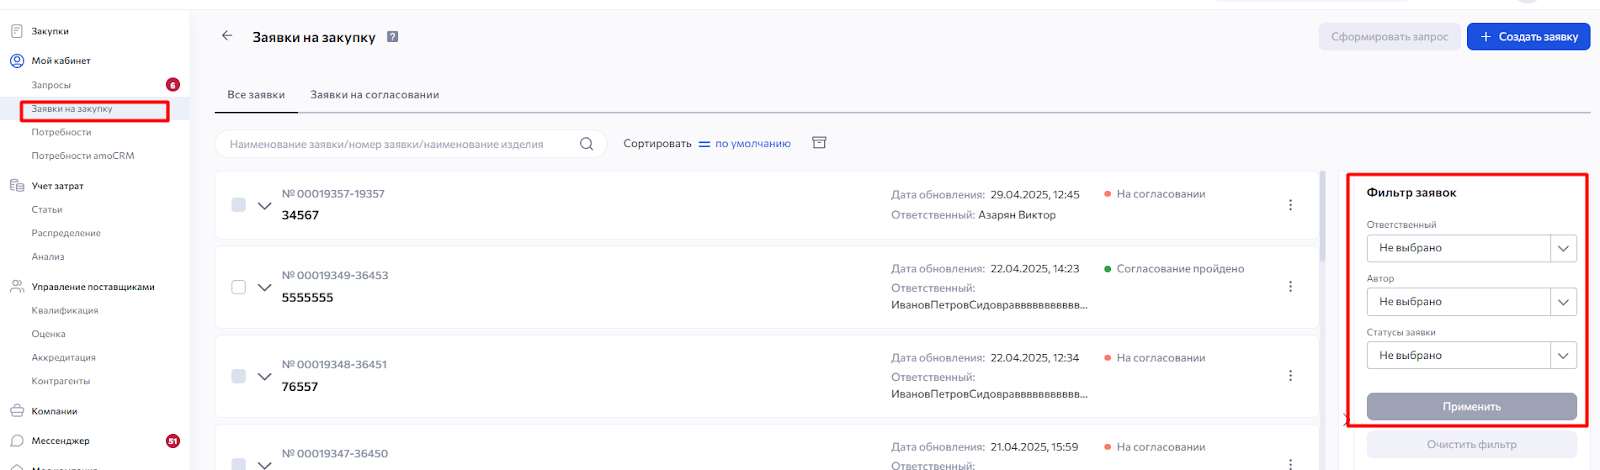Click the search magnifier icon

coord(587,144)
